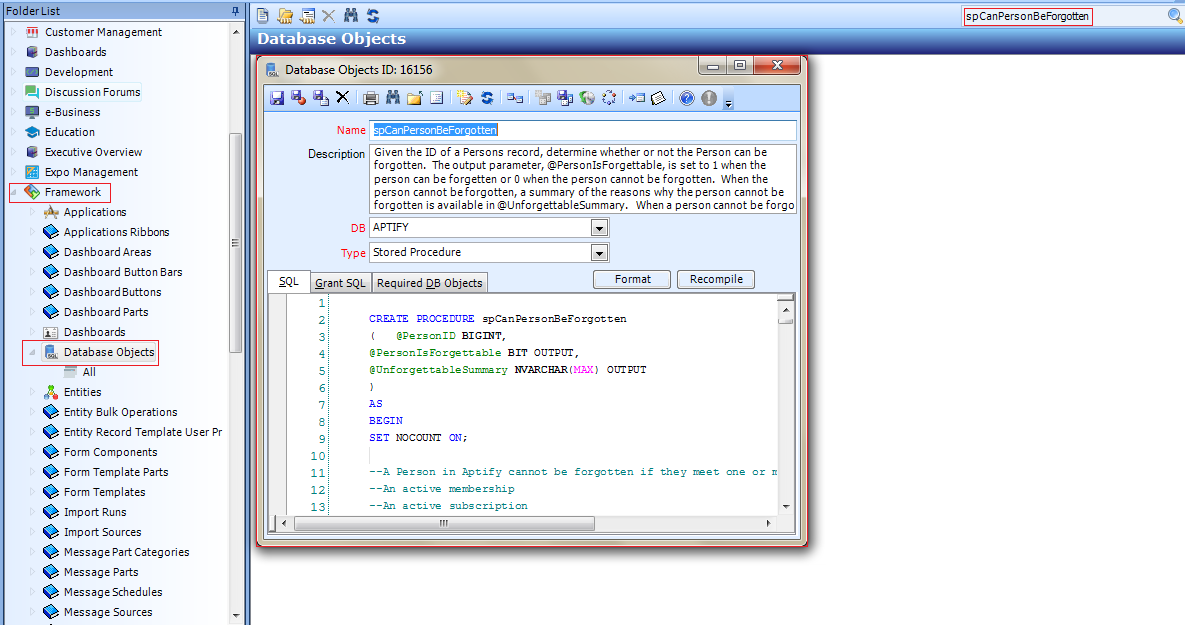
Task: Select Discussion Forums in the Folder List
Action: (92, 92)
